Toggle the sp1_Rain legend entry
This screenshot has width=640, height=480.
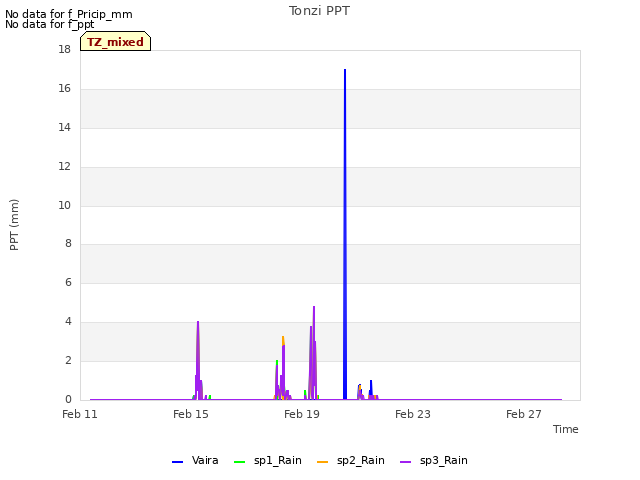268,461
